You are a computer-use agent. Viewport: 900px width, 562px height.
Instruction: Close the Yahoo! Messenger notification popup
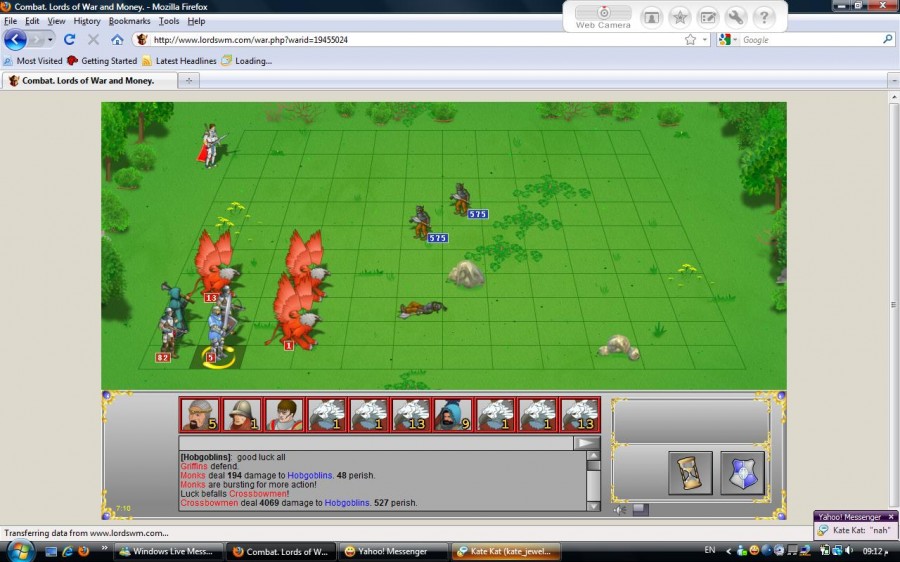point(891,517)
